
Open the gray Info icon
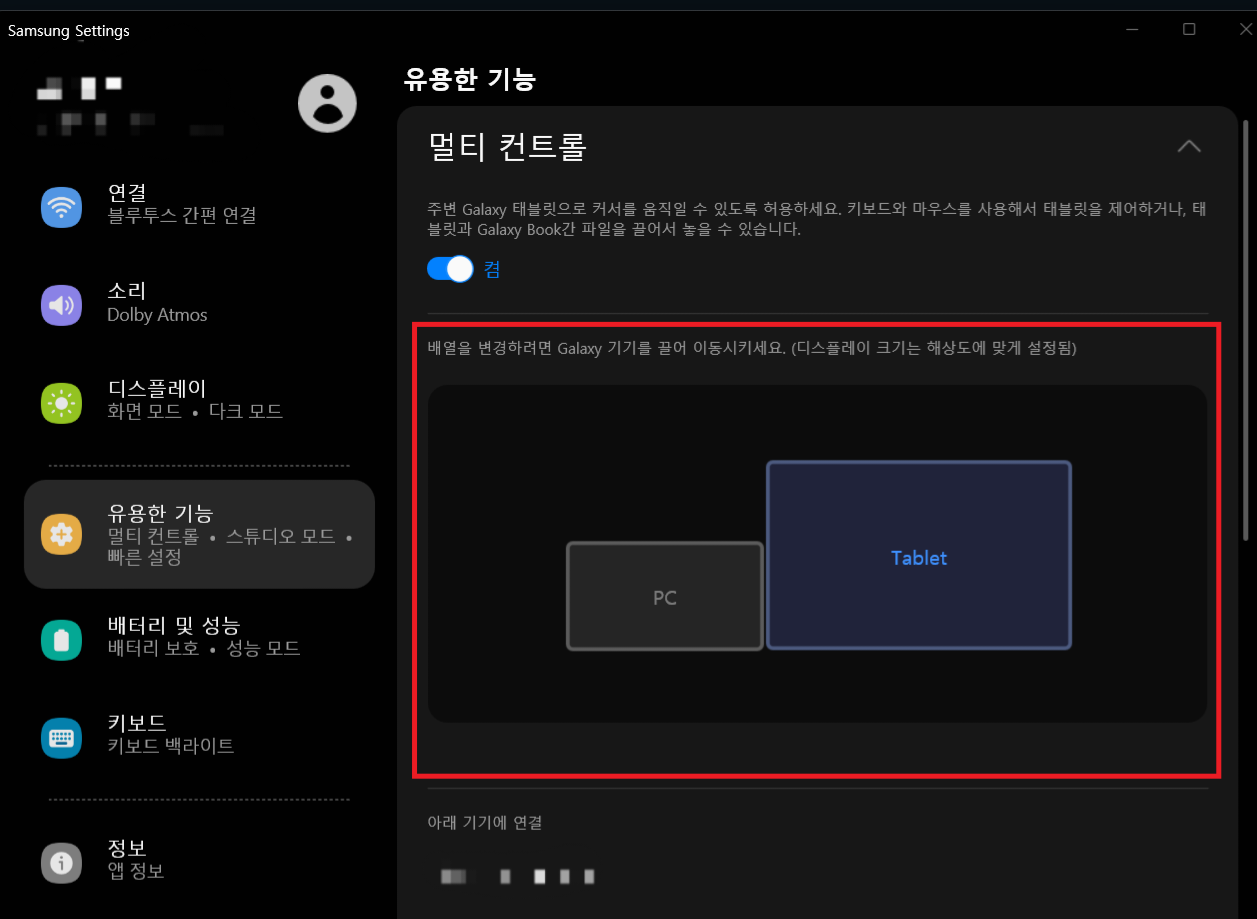tap(61, 863)
